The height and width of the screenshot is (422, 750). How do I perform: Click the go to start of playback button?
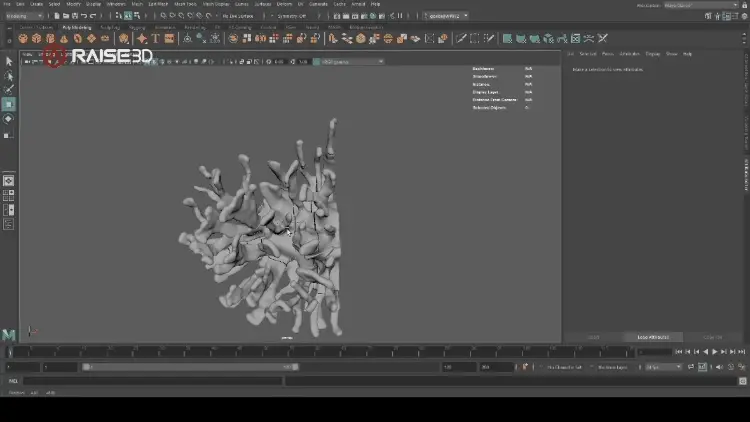click(x=679, y=352)
